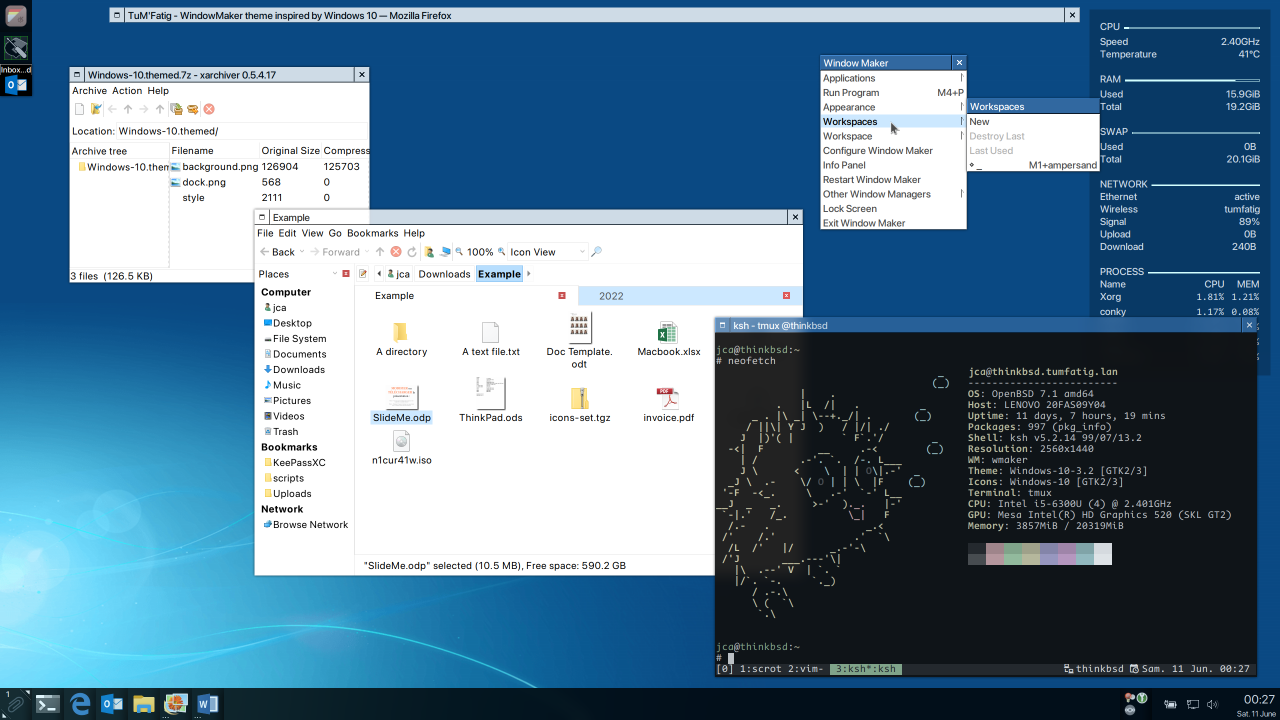Select the Pictures folder in Places sidebar

[291, 401]
